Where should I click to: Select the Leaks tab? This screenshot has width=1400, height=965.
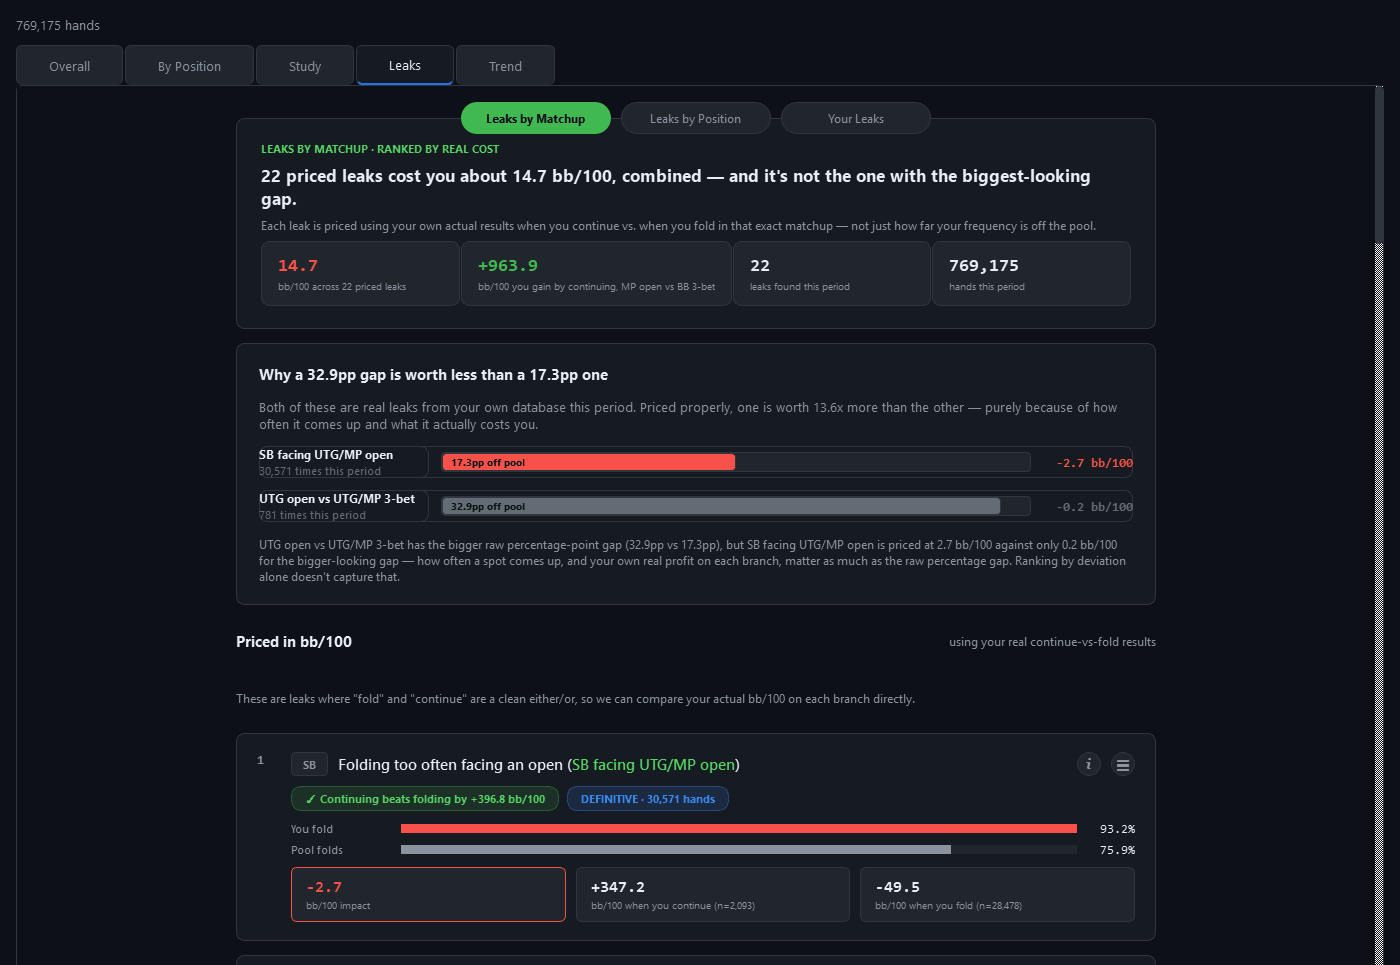point(405,65)
